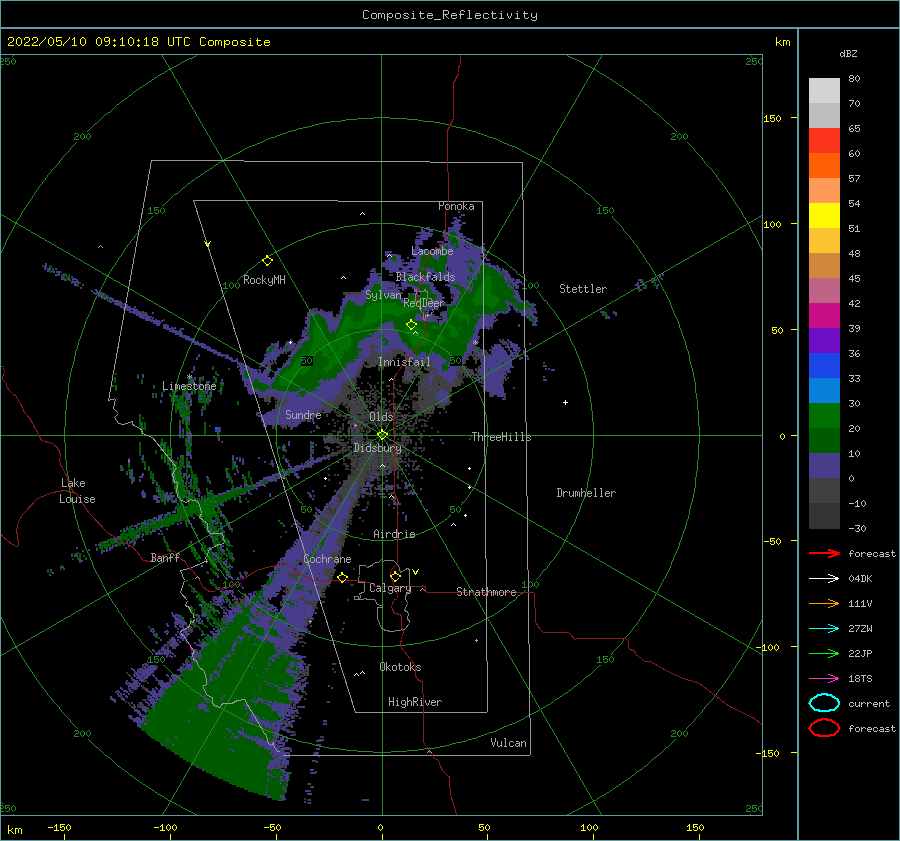This screenshot has width=900, height=841.
Task: Select the ThreeHills label
Action: click(501, 437)
